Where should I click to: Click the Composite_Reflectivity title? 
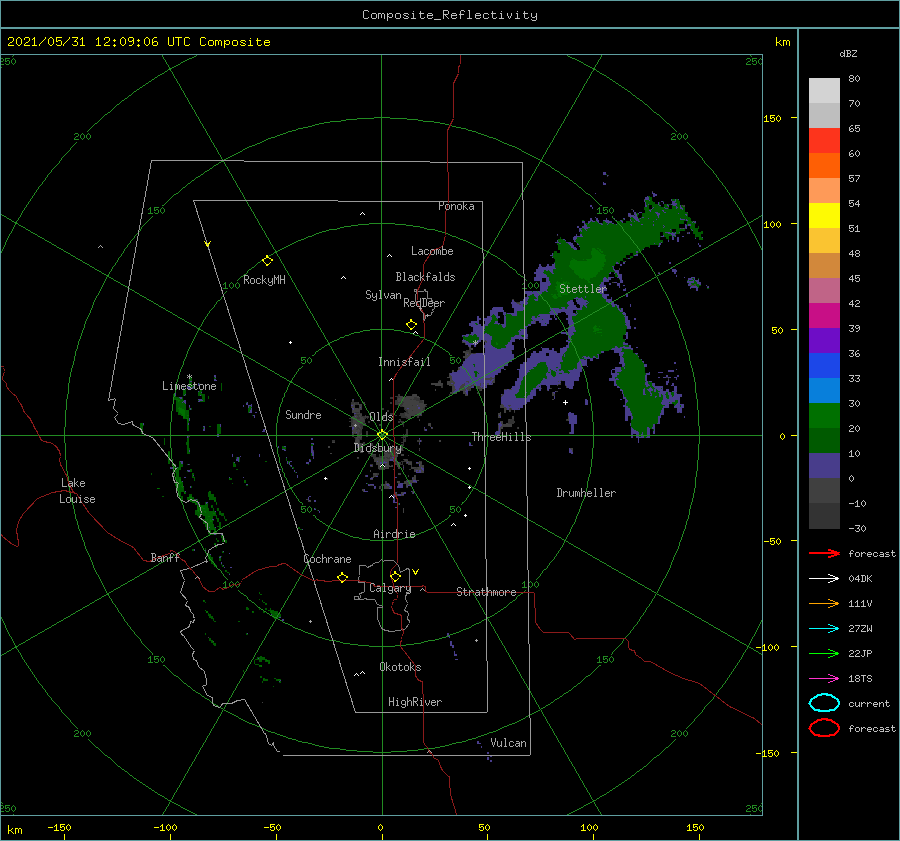[450, 15]
